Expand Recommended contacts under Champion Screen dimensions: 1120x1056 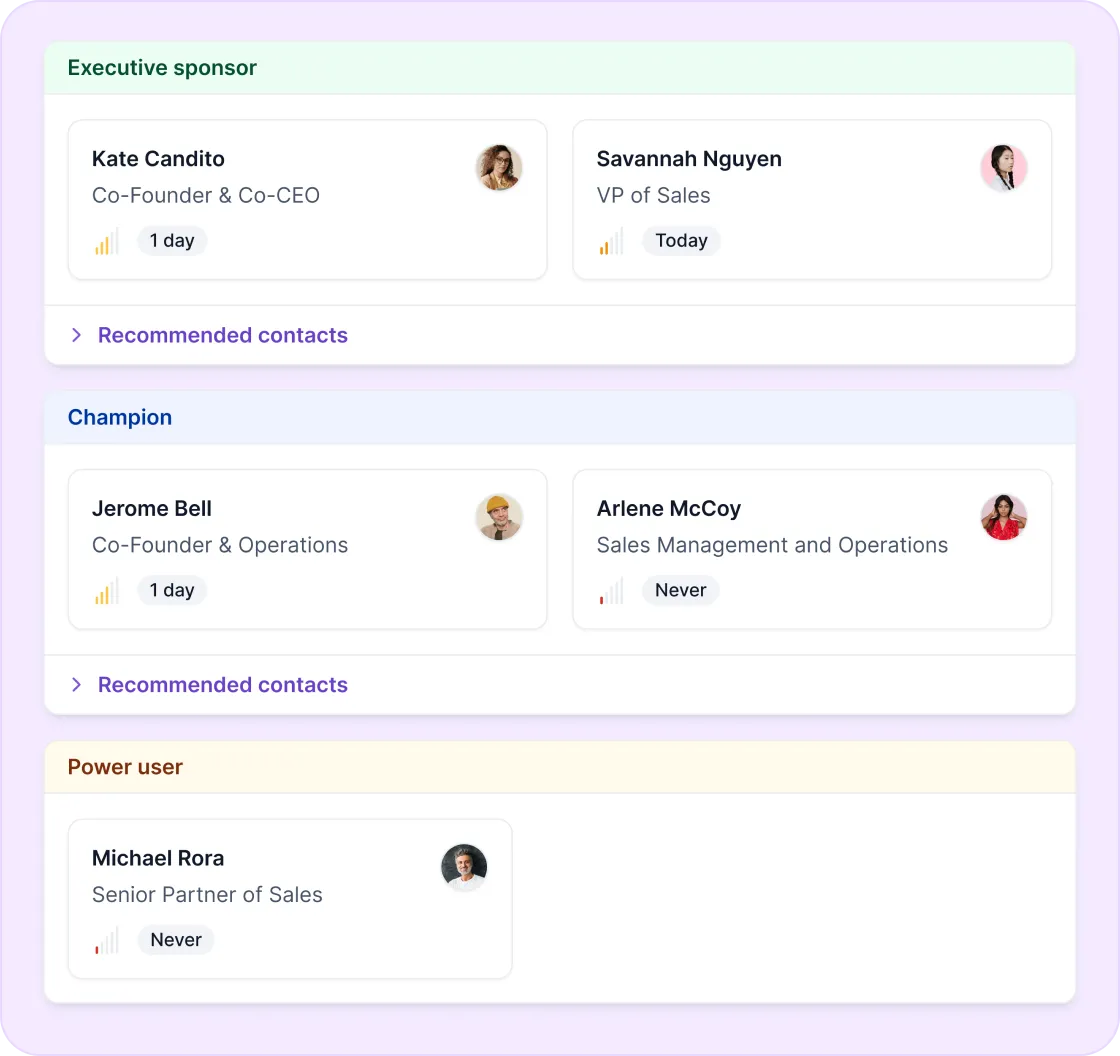(222, 685)
